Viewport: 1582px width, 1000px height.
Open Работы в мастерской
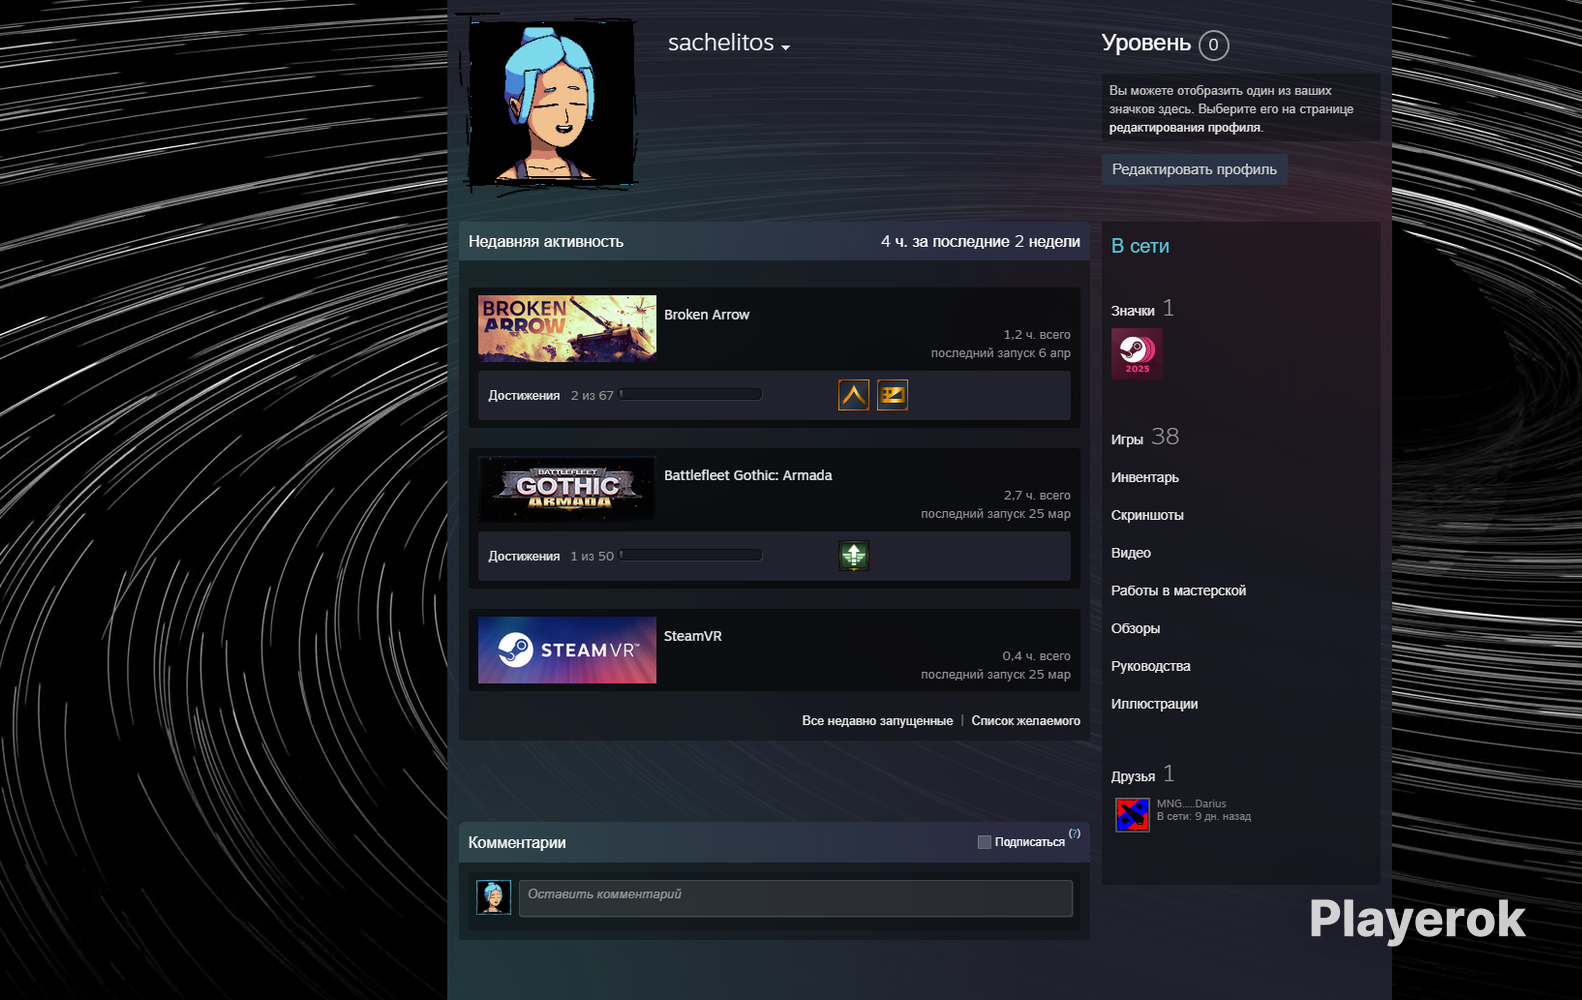click(x=1178, y=591)
